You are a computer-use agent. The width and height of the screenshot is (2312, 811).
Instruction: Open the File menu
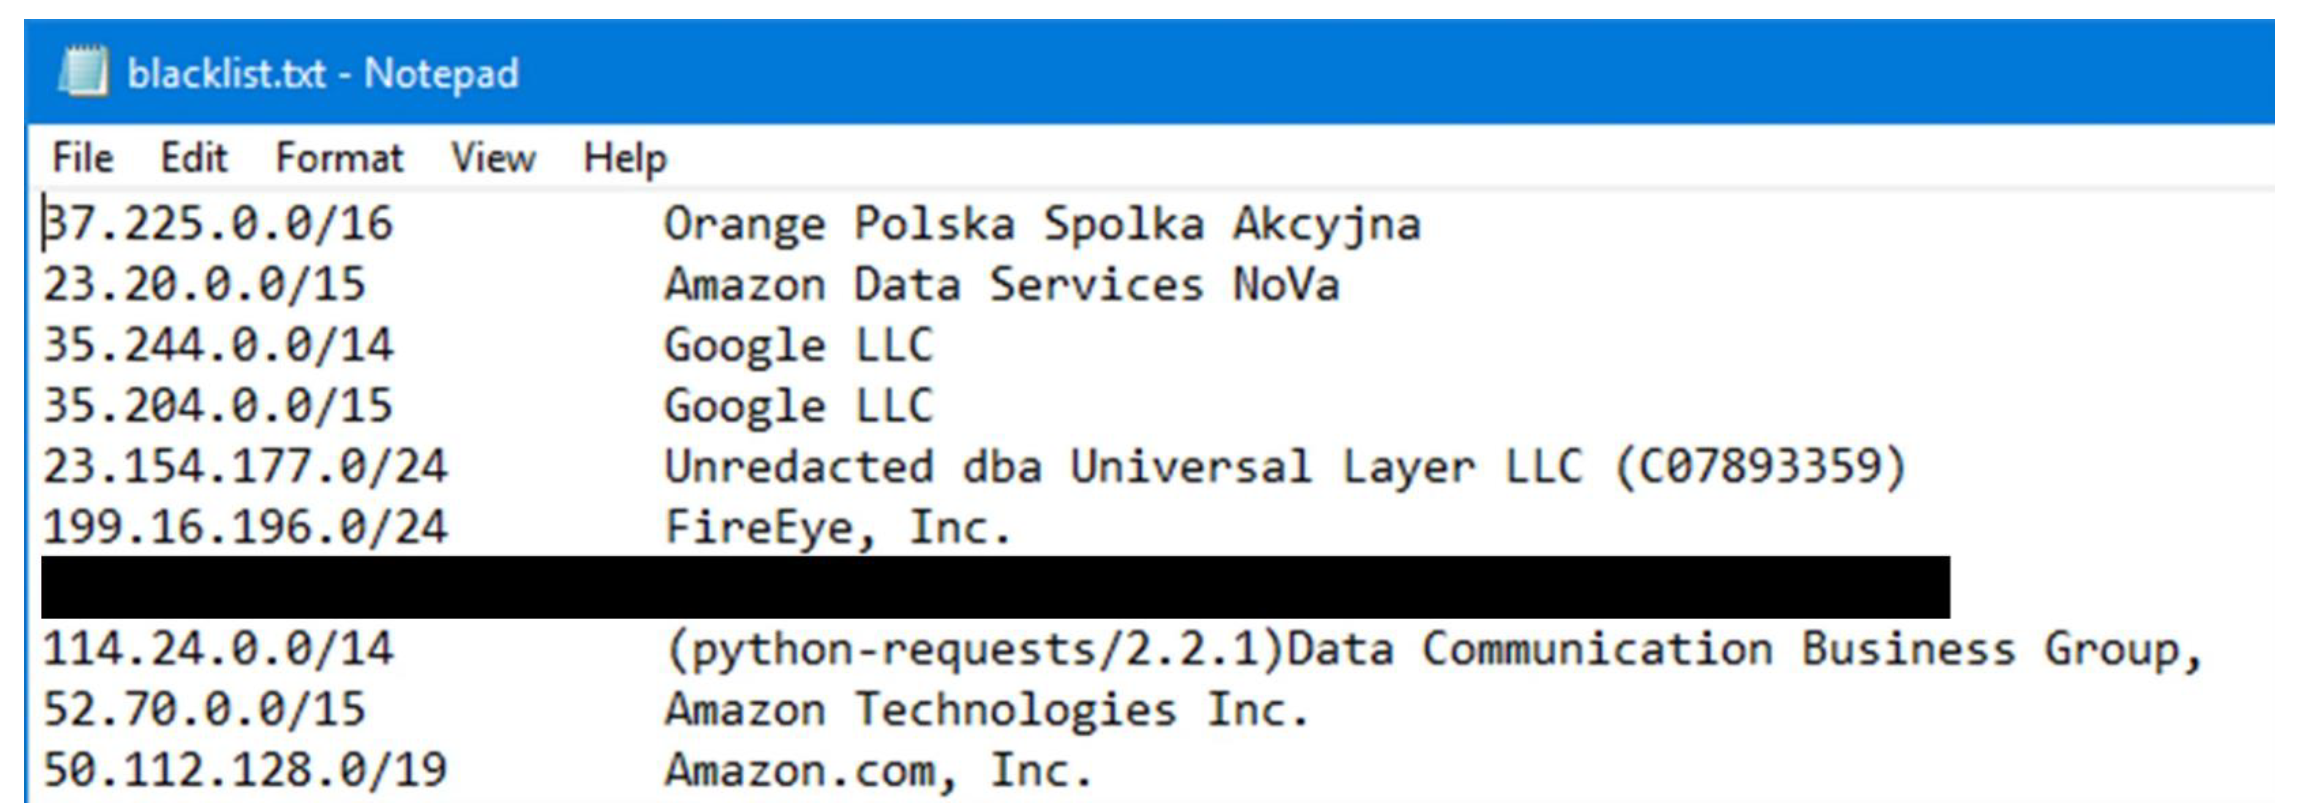point(82,158)
